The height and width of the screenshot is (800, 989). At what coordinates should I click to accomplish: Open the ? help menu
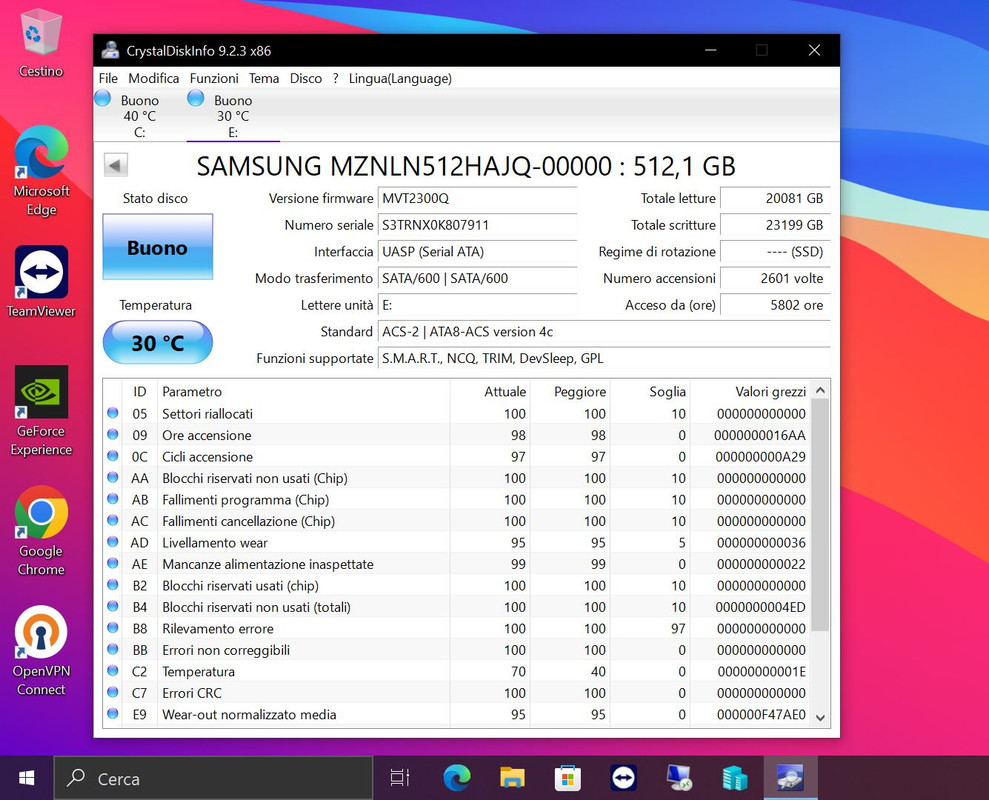pos(336,78)
